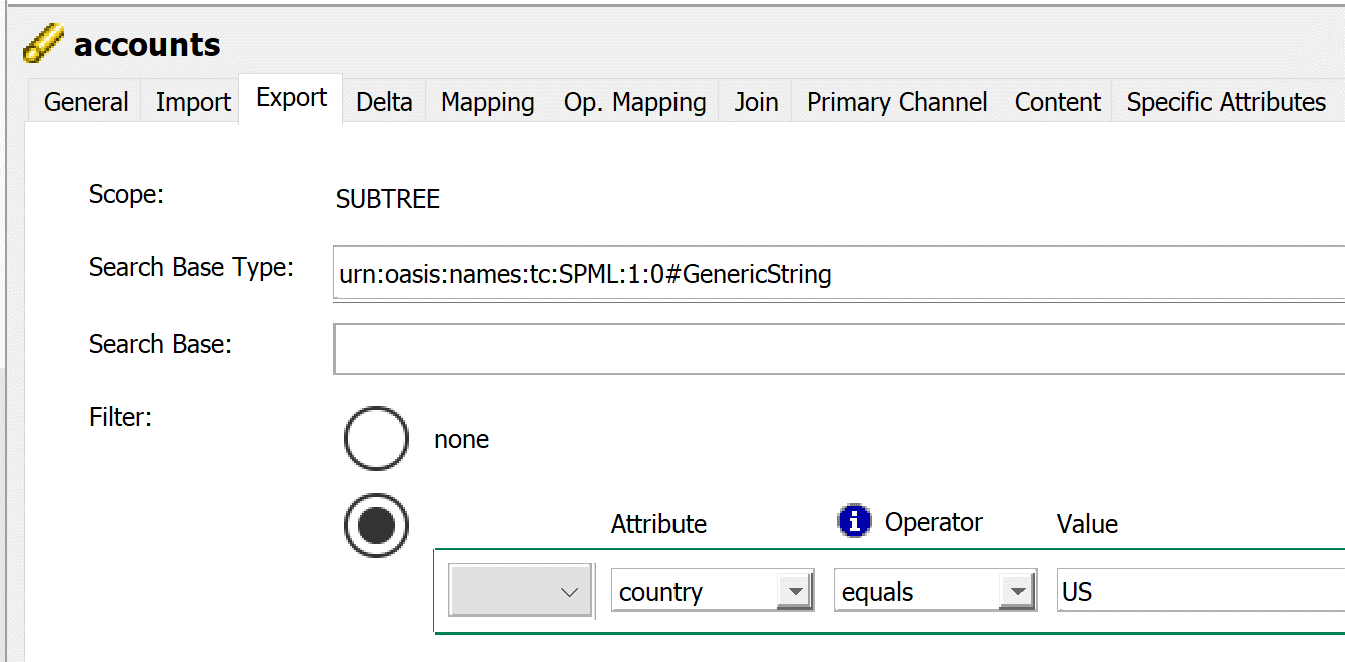Switch to the Primary Channel tab
The height and width of the screenshot is (662, 1345).
click(896, 101)
